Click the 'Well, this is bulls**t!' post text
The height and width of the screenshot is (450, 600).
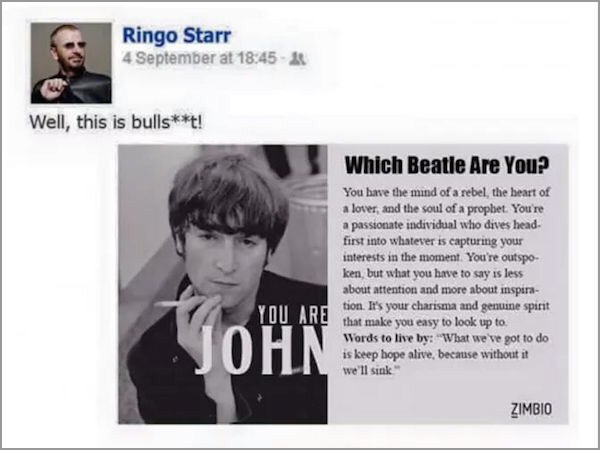pos(116,122)
